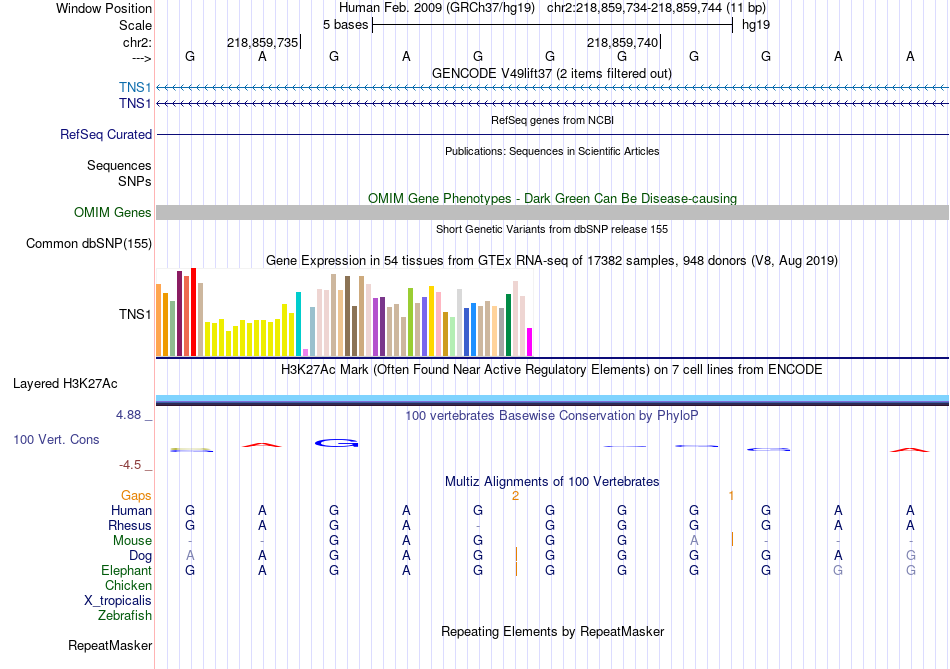Viewport: 950px width, 669px height.
Task: Click the OMIM Gene Phenotypes green title
Action: pos(552,198)
